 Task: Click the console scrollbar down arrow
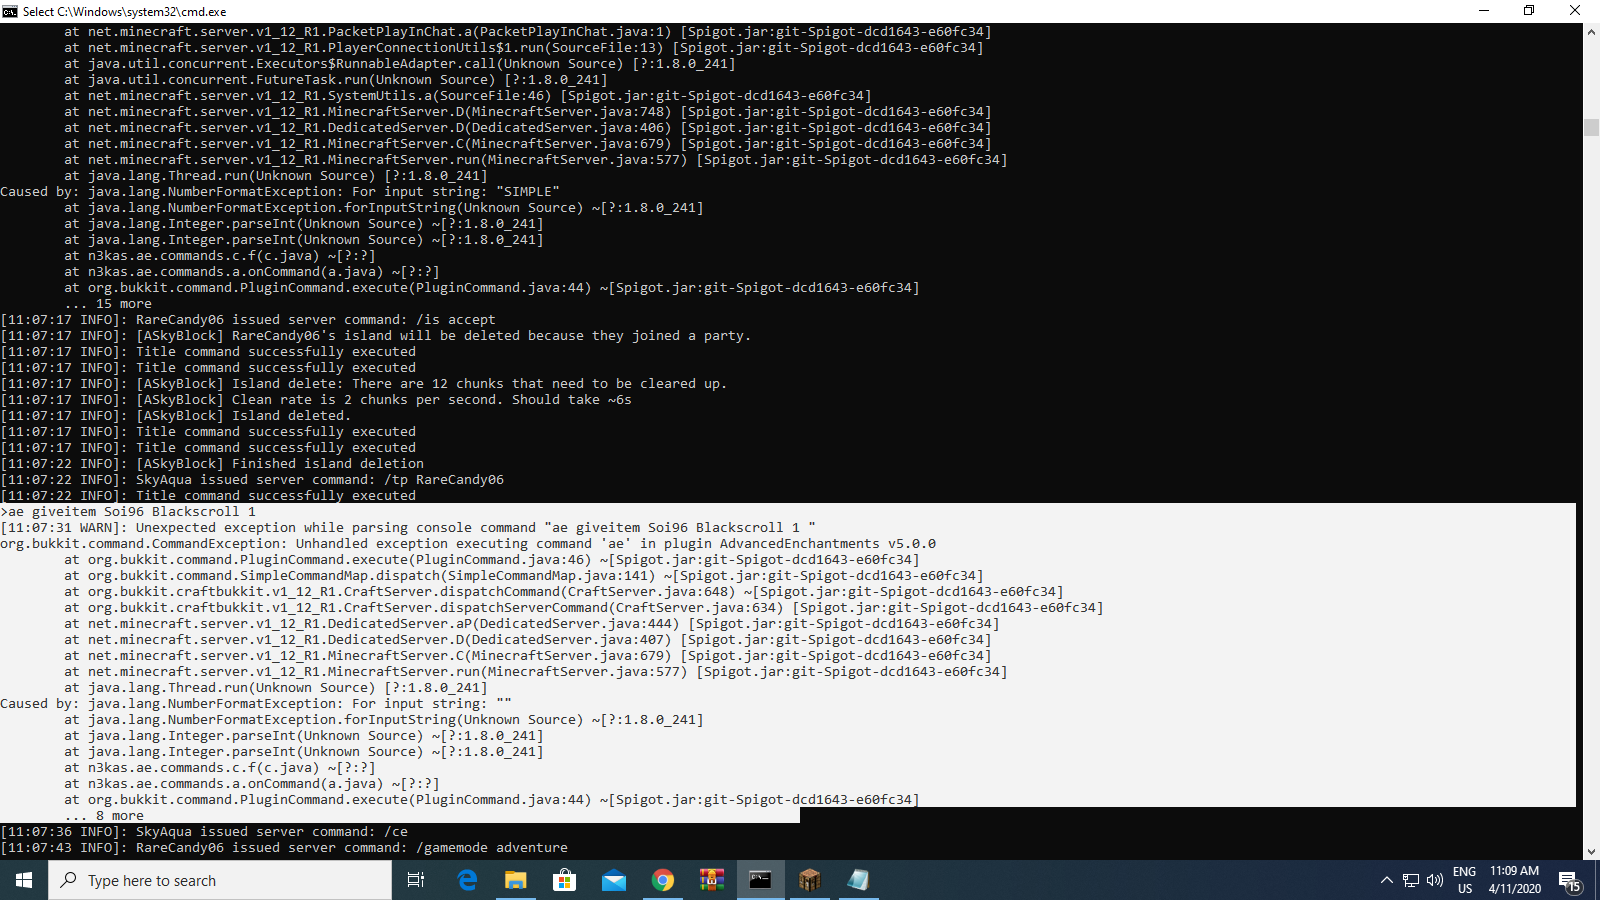pyautogui.click(x=1591, y=851)
